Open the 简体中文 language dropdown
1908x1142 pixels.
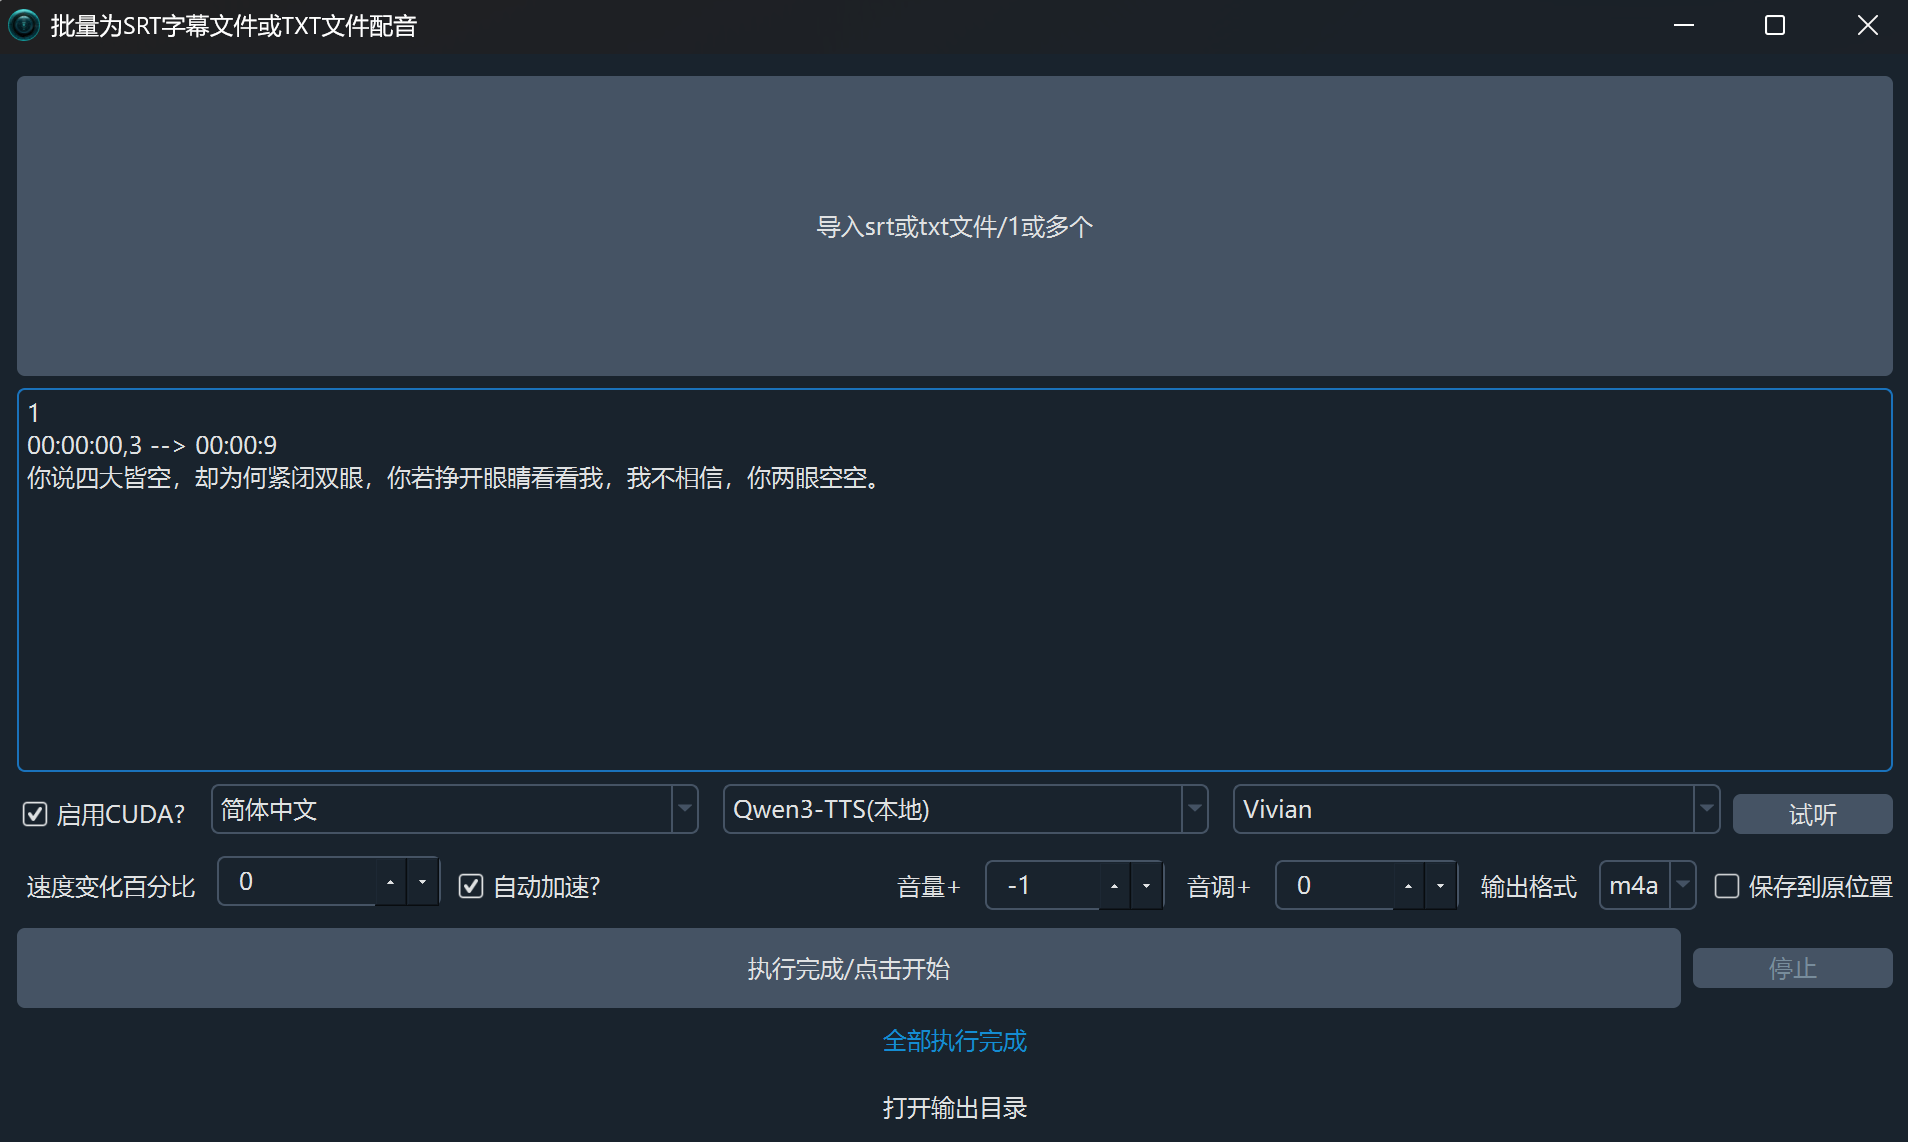pos(684,809)
